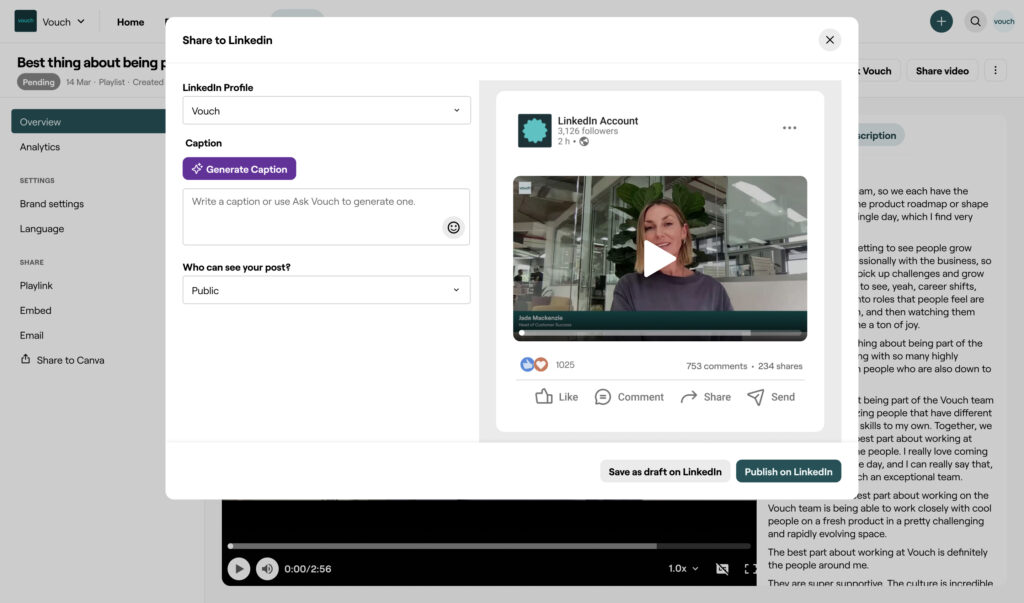Click the Share video button

[942, 71]
